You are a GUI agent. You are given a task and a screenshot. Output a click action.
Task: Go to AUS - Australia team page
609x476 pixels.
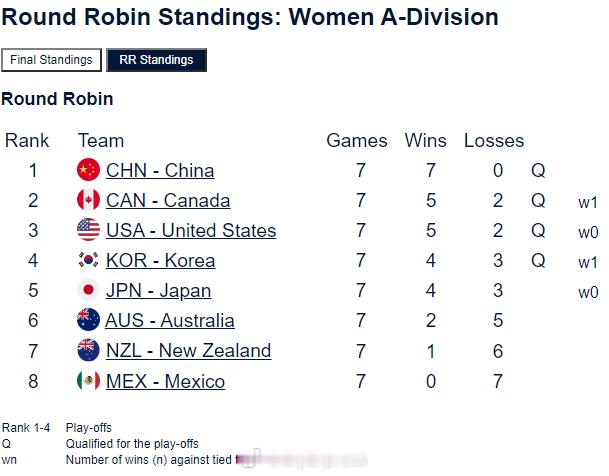[170, 321]
